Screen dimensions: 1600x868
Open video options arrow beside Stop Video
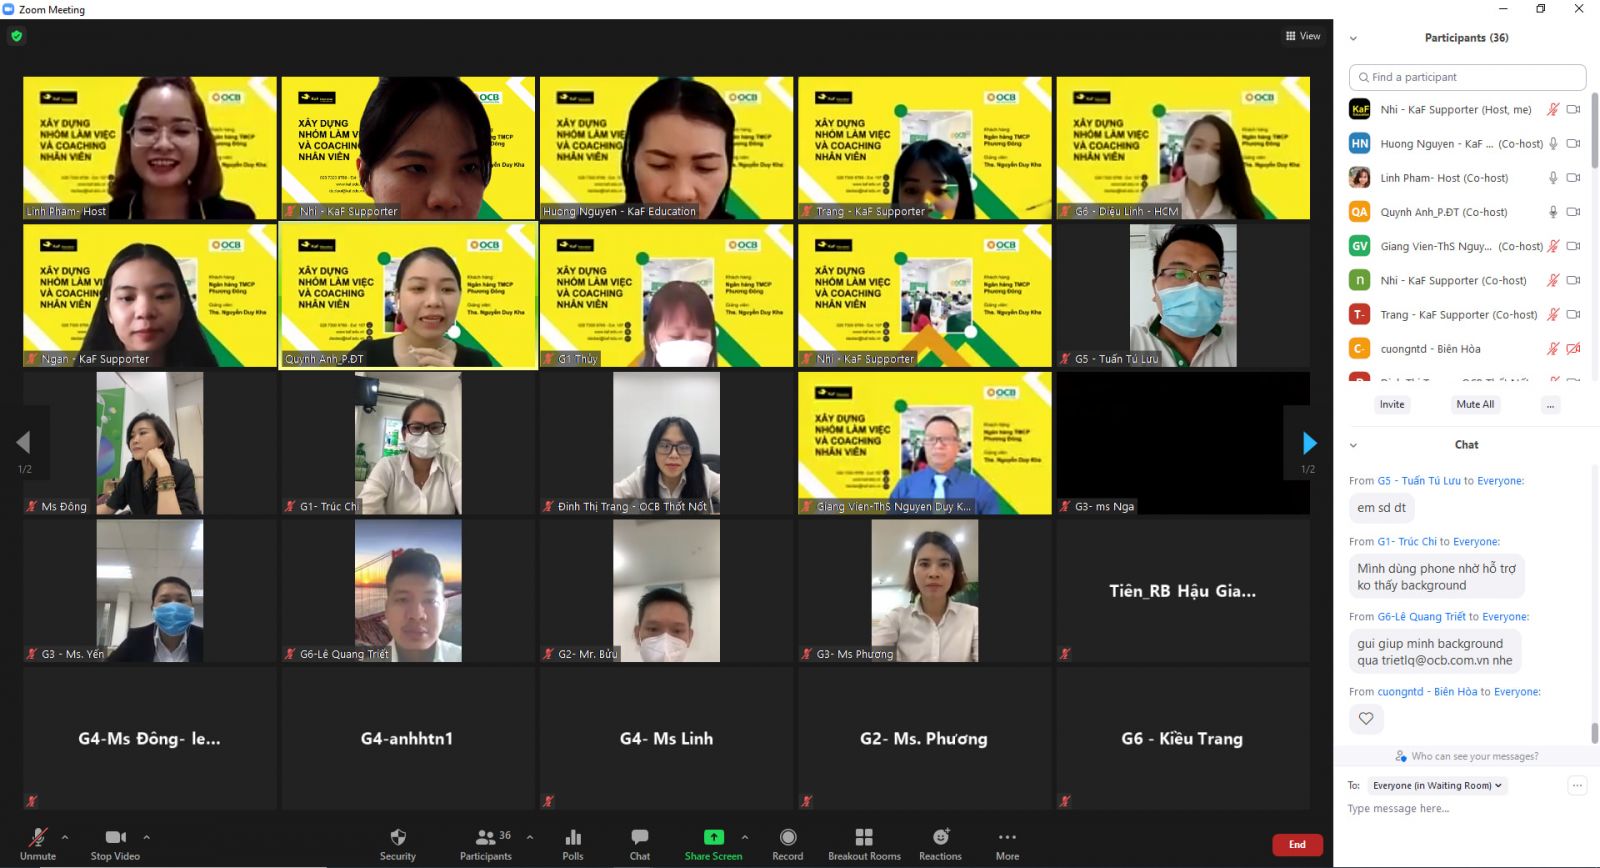pos(146,837)
